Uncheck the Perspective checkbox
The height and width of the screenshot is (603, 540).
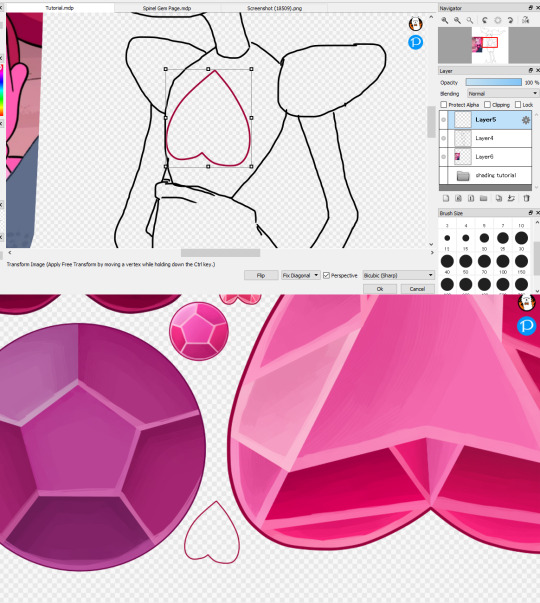[x=326, y=275]
